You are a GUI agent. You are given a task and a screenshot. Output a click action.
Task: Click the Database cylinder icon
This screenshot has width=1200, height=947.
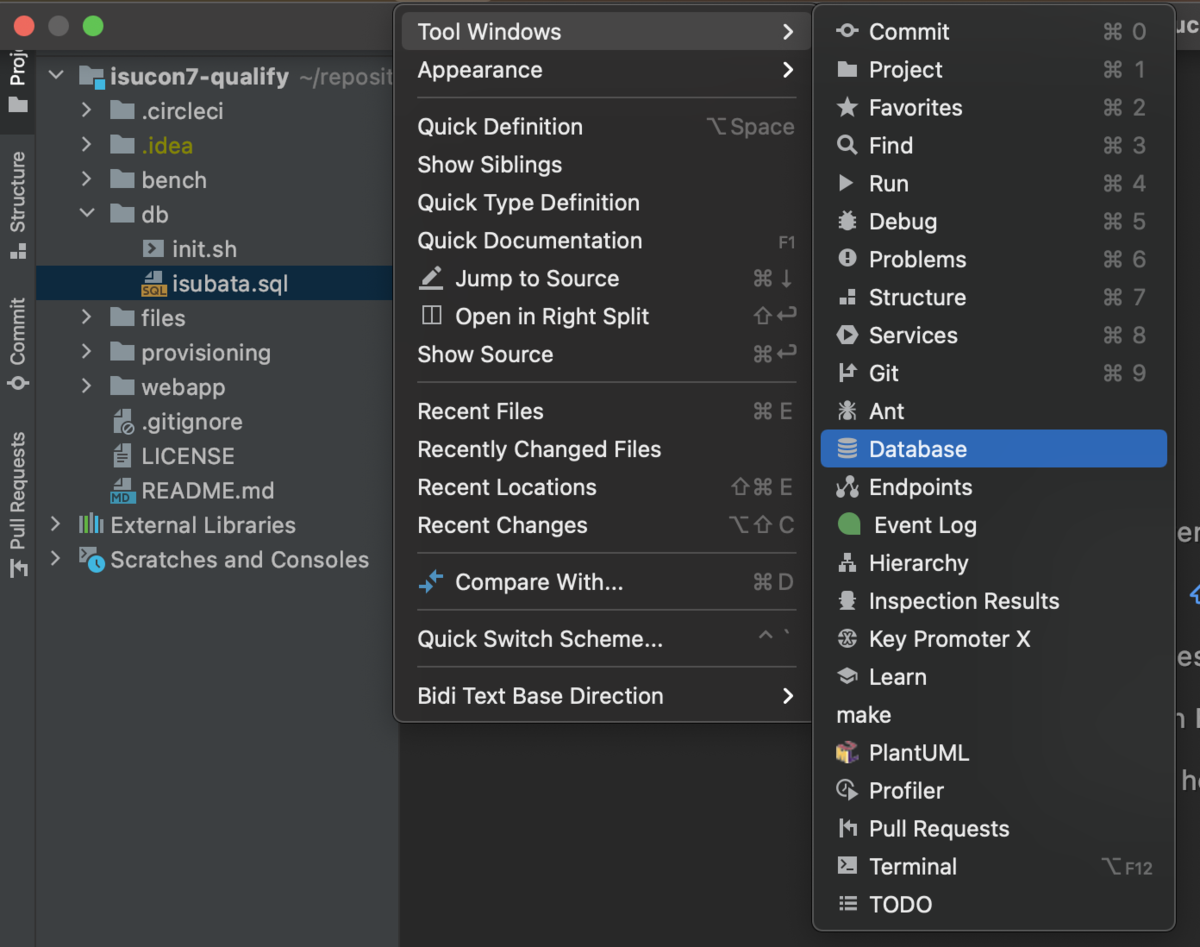847,449
